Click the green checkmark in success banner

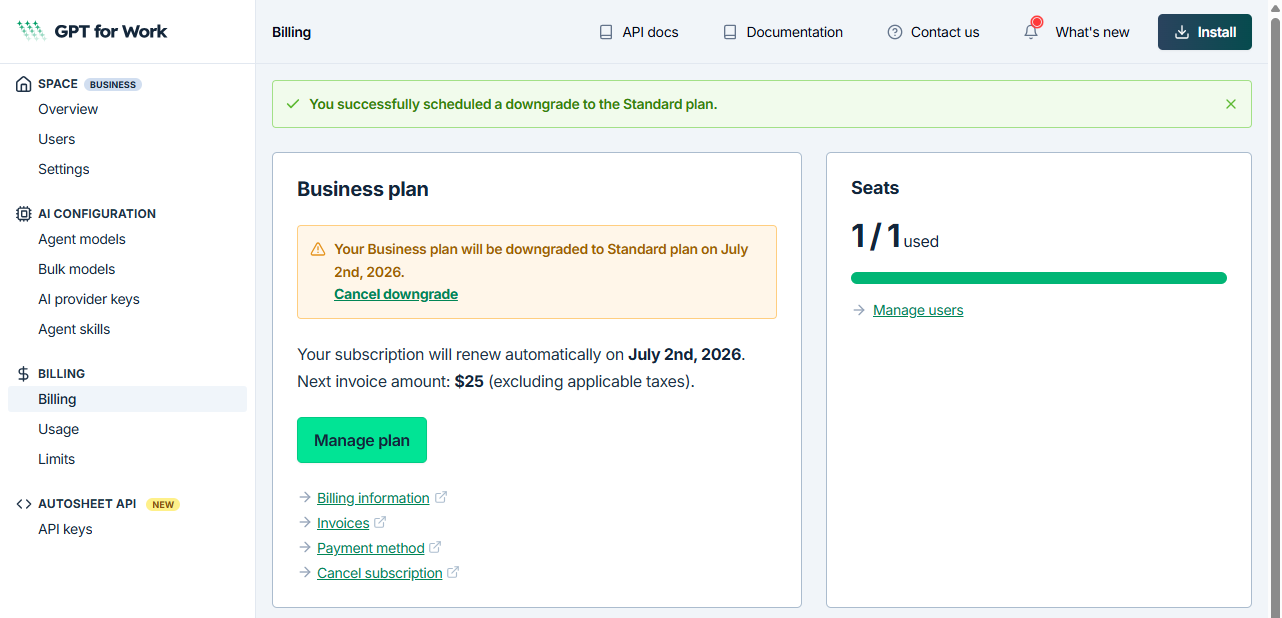coord(293,104)
